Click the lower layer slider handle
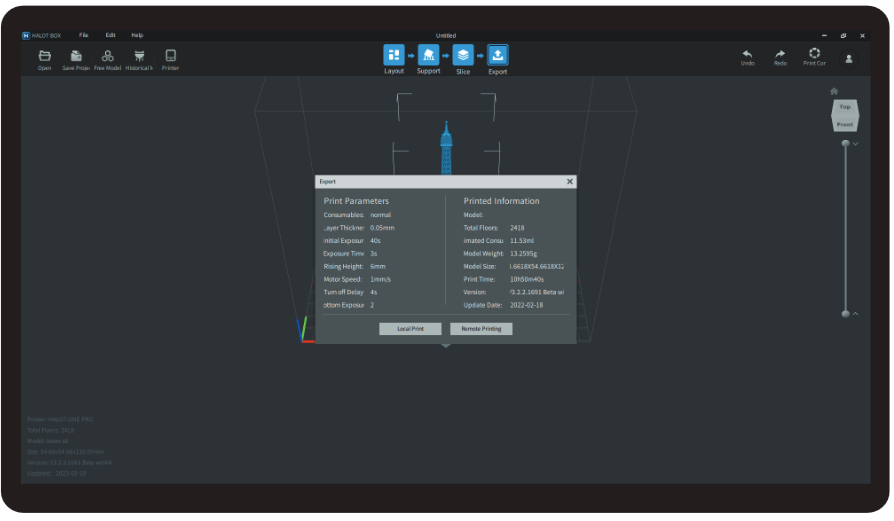Image resolution: width=894 pixels, height=521 pixels. 846,314
